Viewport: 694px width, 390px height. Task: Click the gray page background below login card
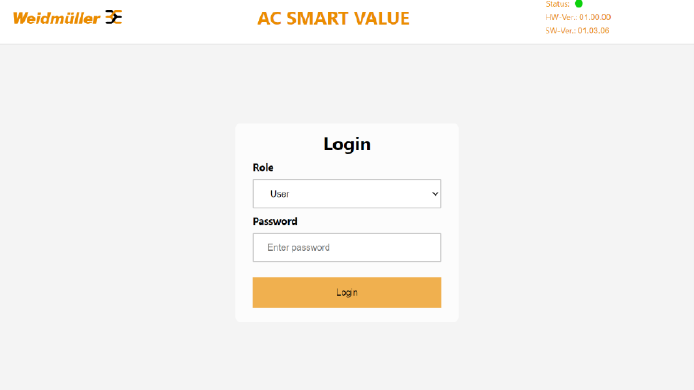pos(347,356)
